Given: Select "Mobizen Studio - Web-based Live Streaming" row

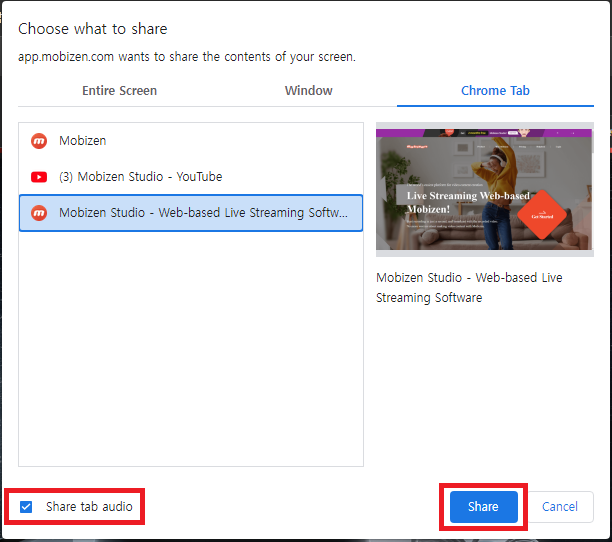Looking at the screenshot, I should (191, 213).
